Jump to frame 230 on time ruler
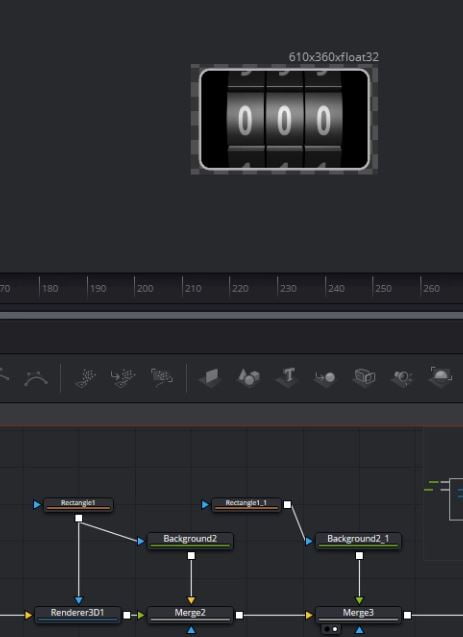 pos(288,288)
